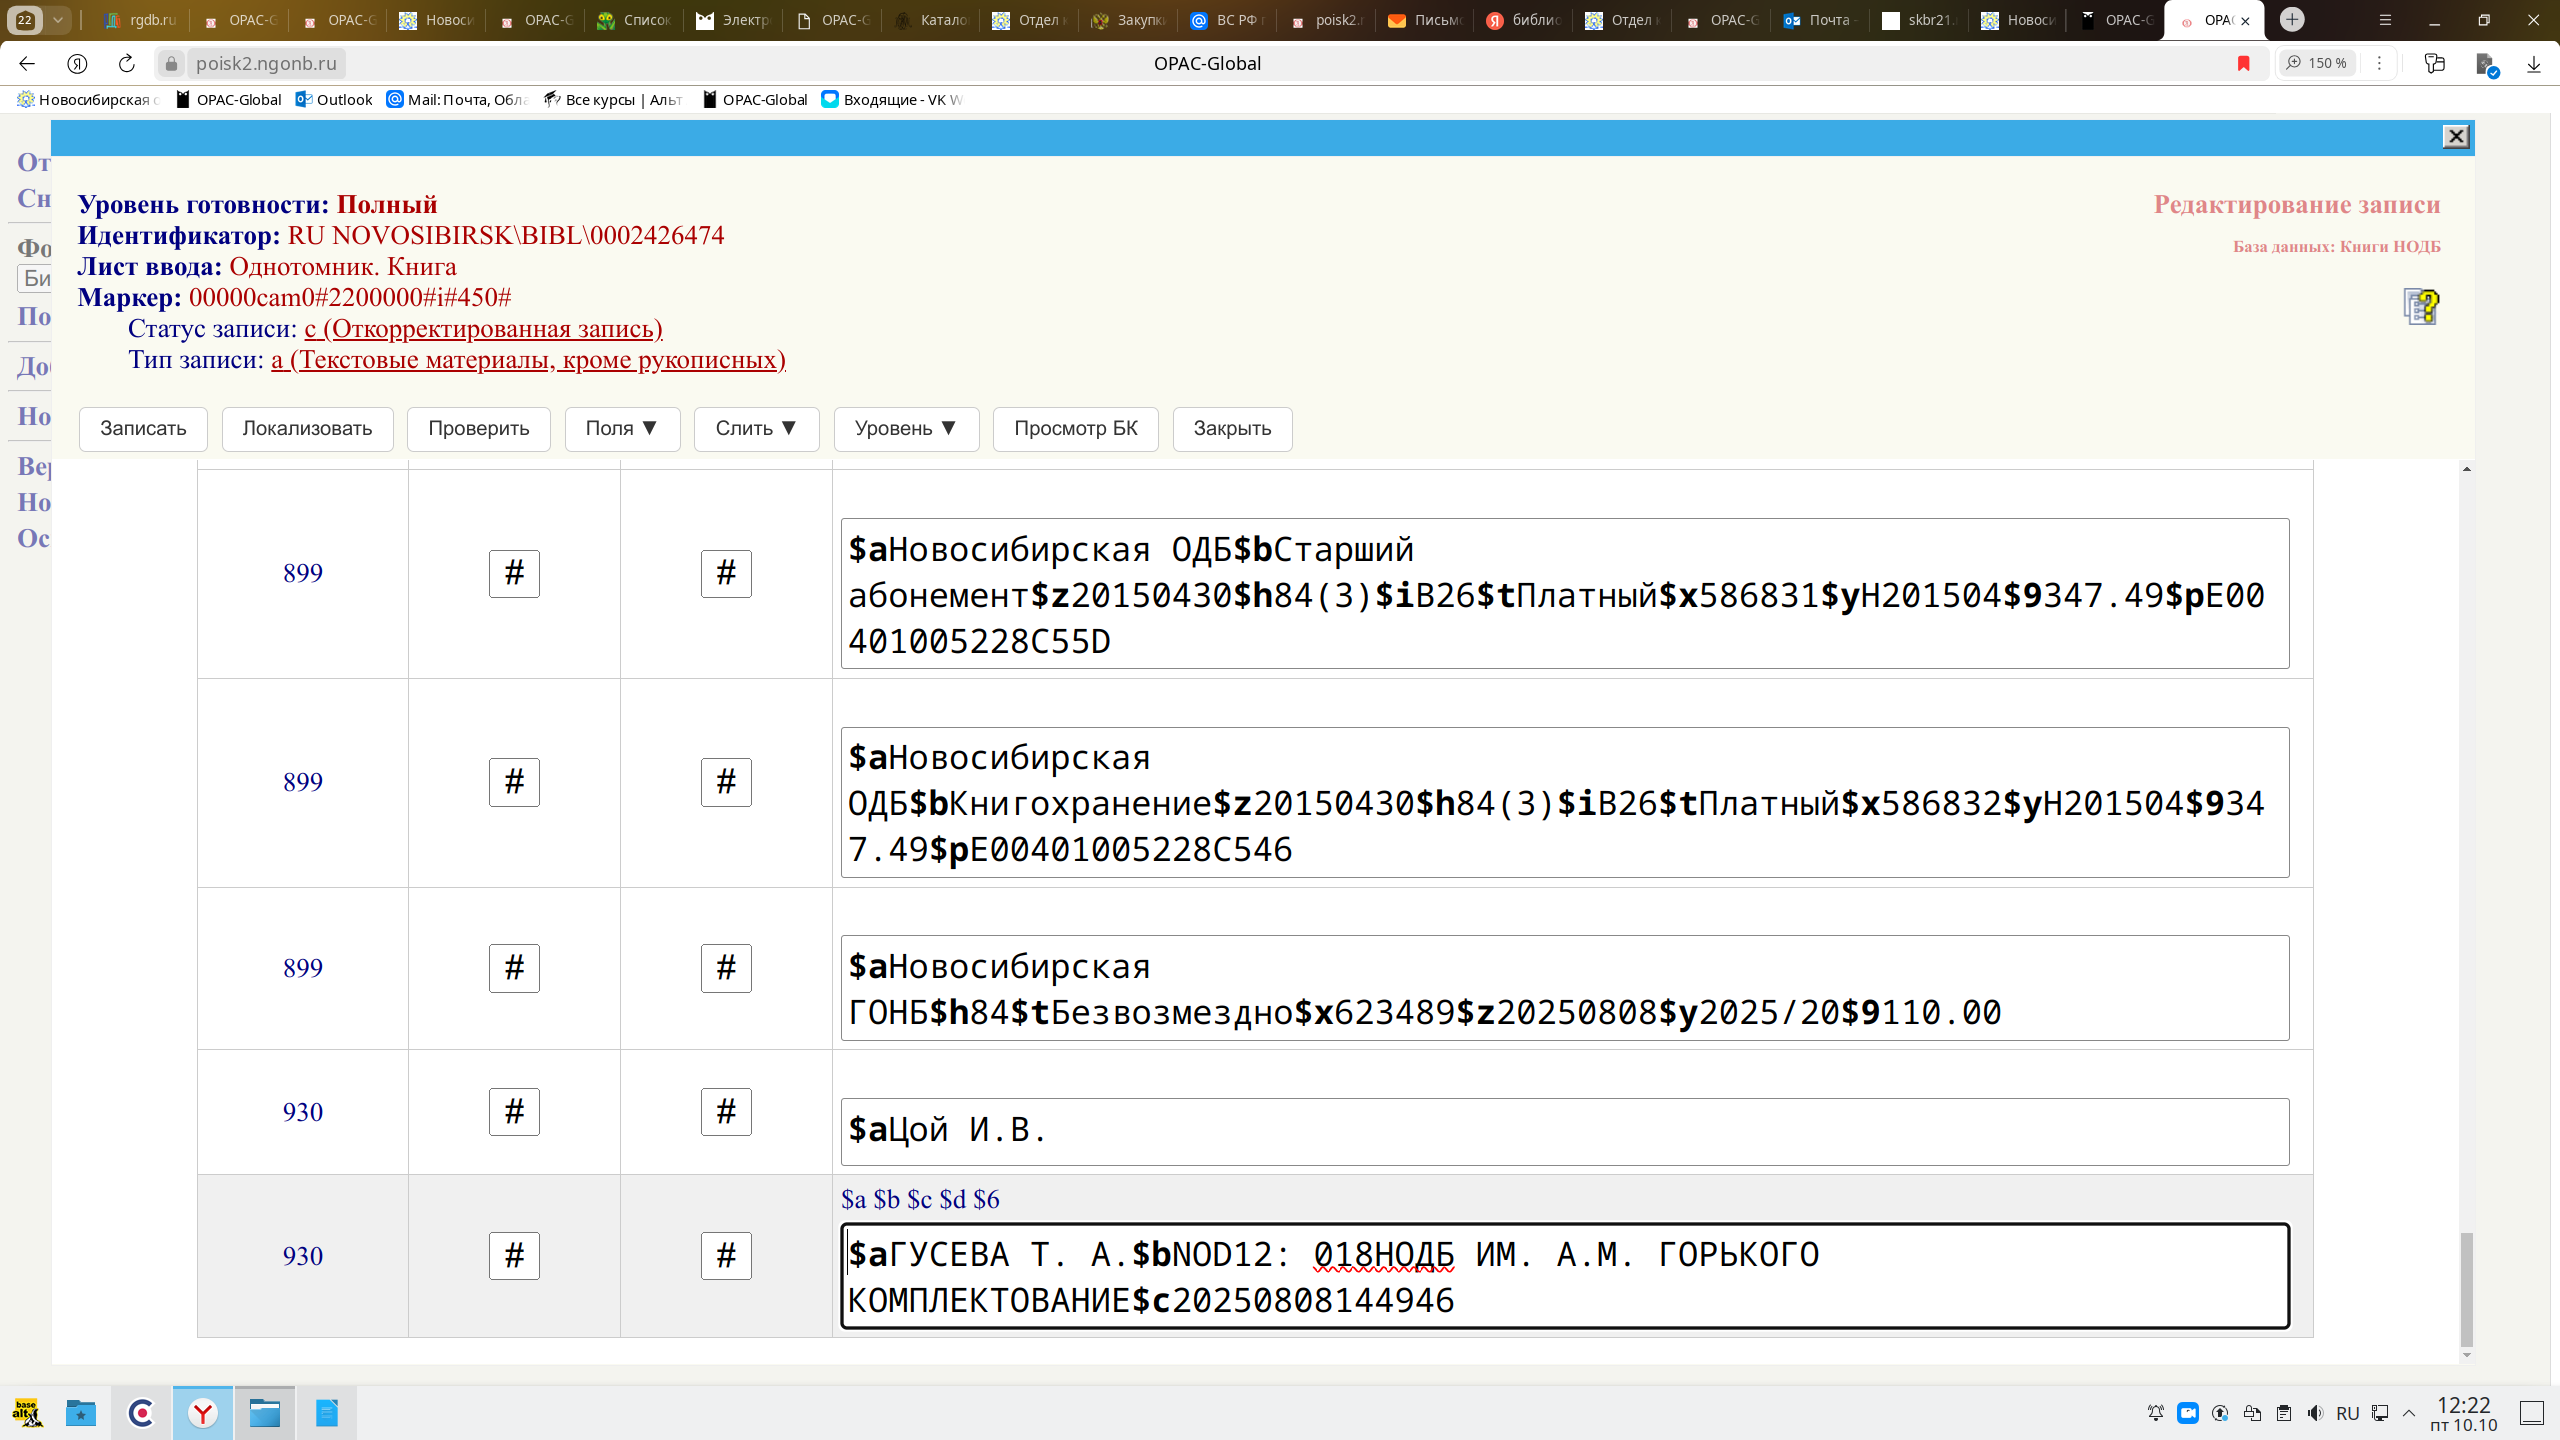The image size is (2560, 1440).
Task: Open the Поля dropdown menu
Action: click(x=622, y=429)
